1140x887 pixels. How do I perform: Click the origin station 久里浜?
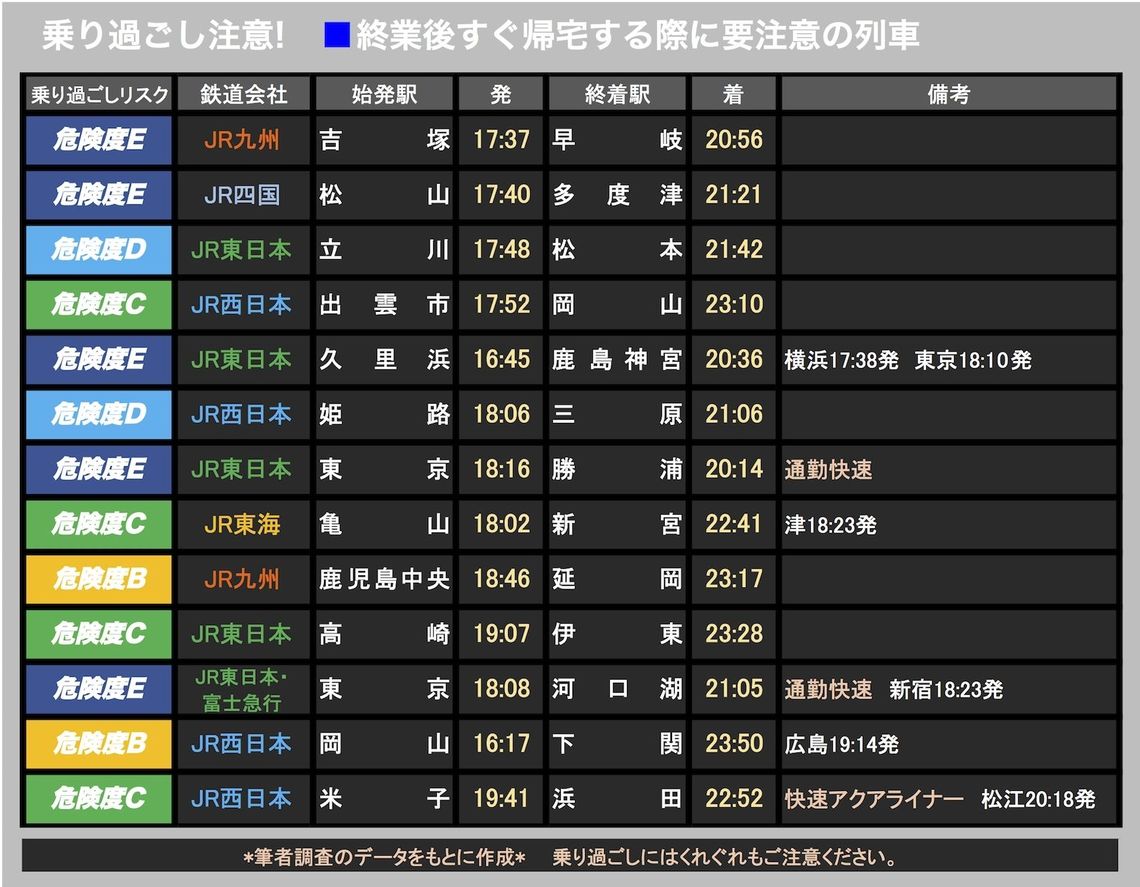384,359
